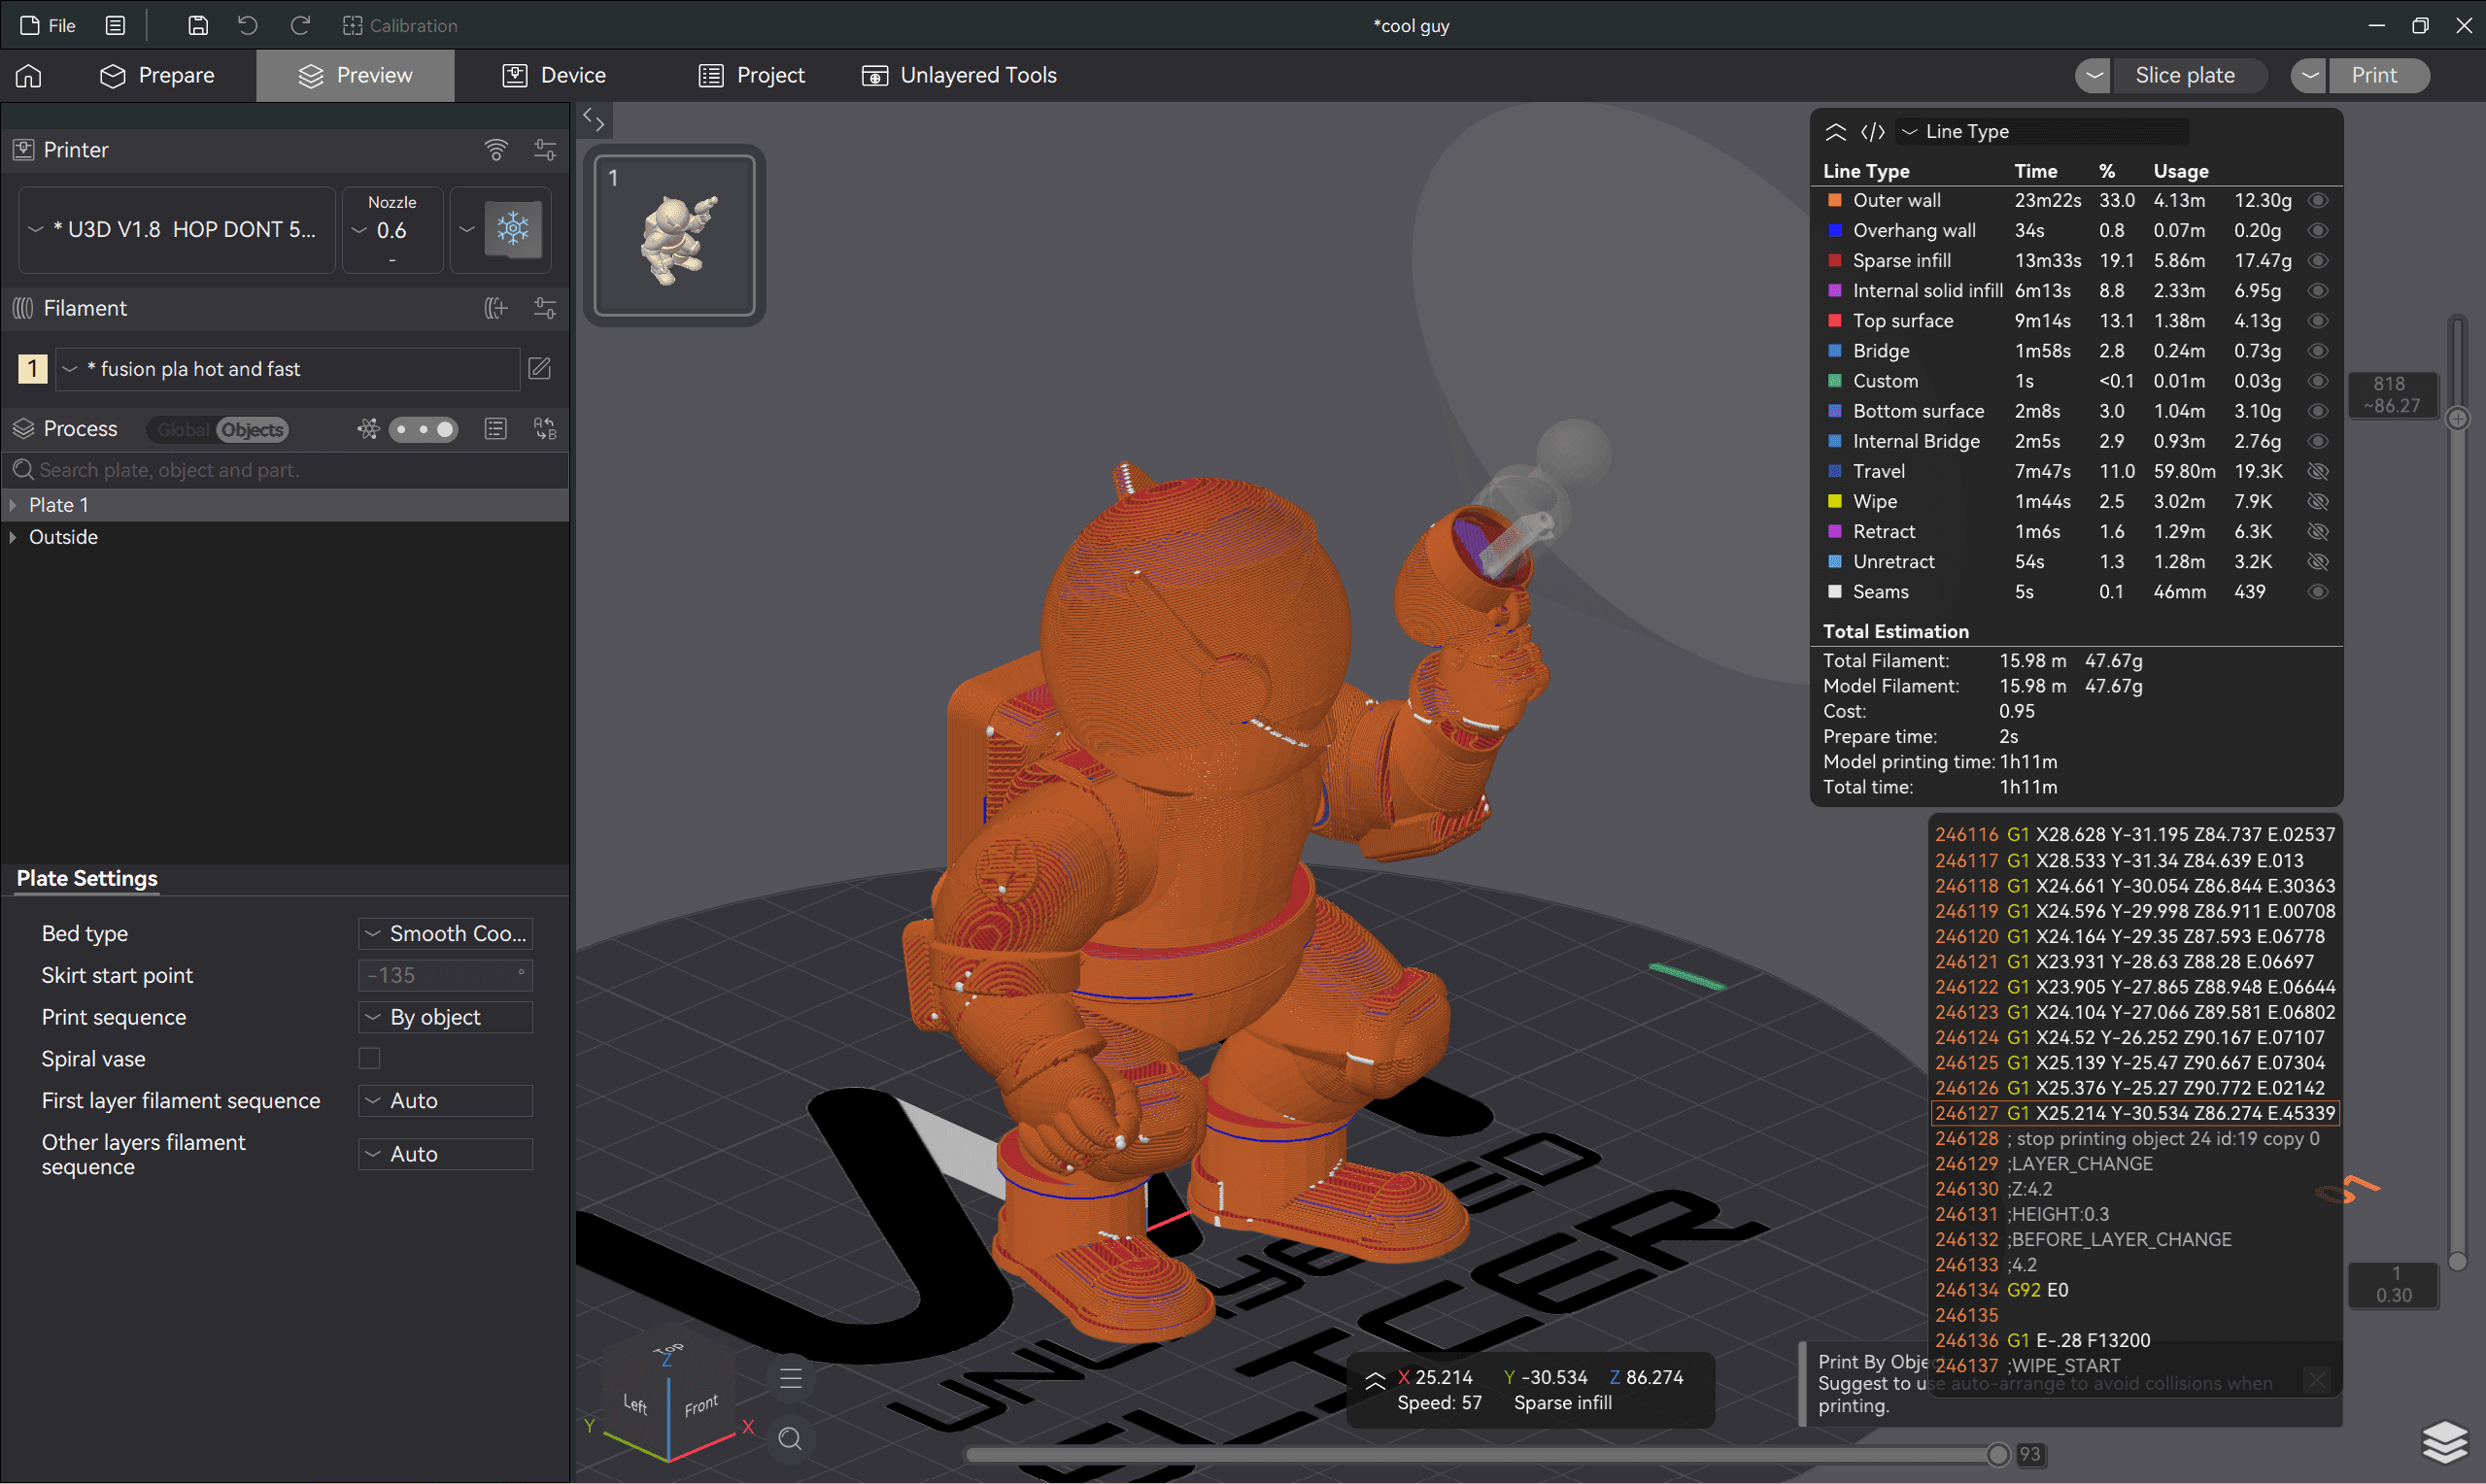Select the plate 1 thumbnail
The image size is (2486, 1484).
point(675,236)
